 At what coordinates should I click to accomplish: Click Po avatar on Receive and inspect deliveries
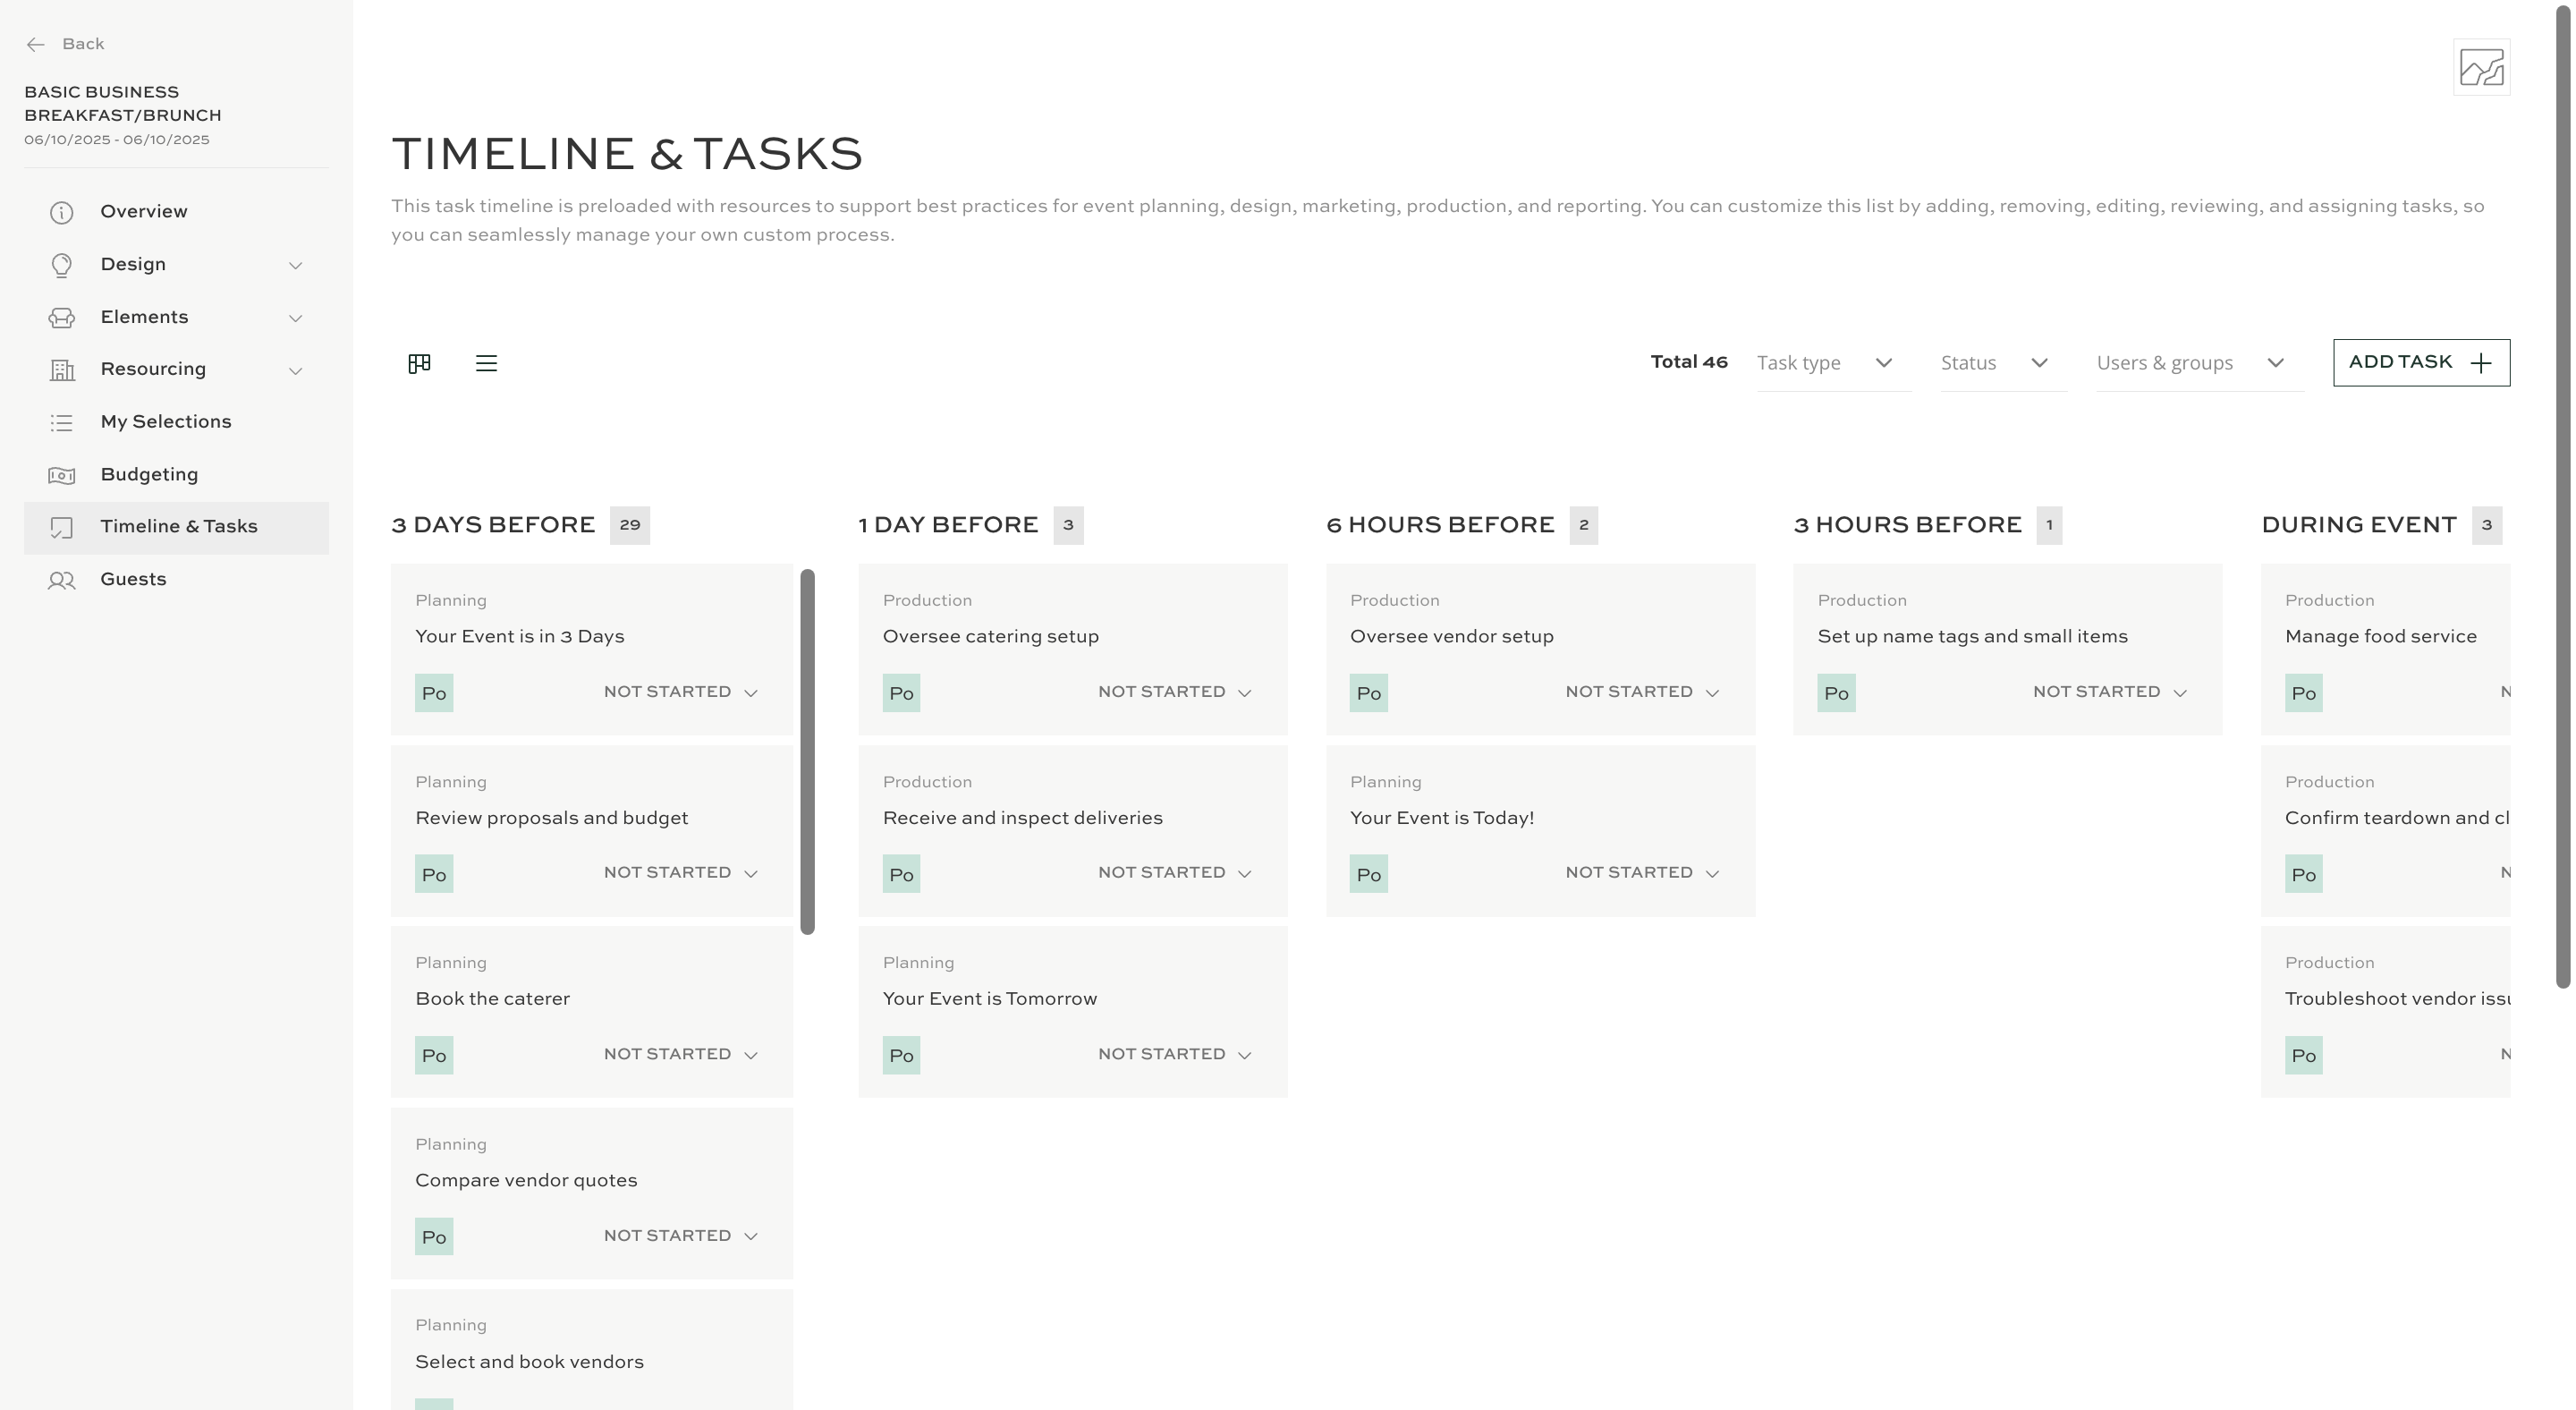(901, 874)
